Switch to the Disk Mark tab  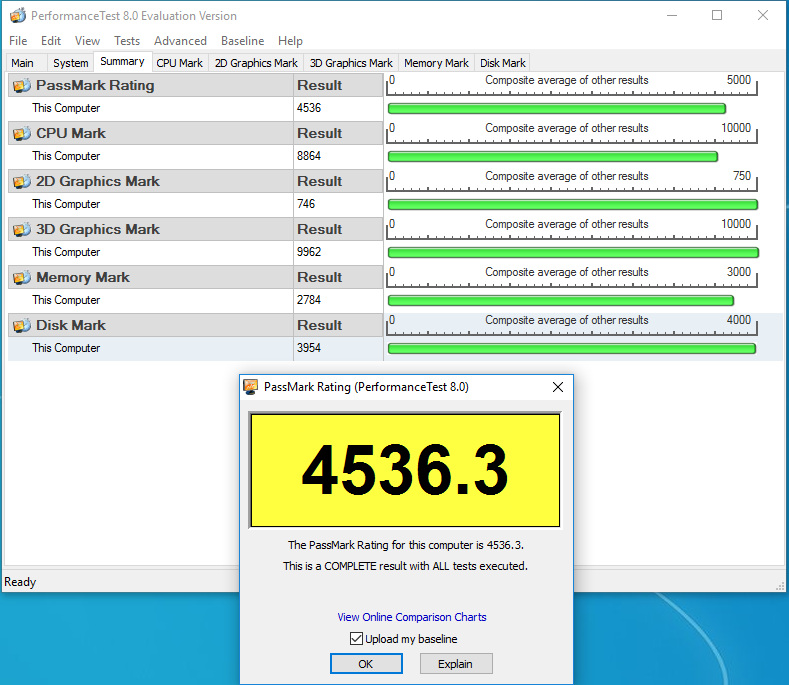pos(503,63)
